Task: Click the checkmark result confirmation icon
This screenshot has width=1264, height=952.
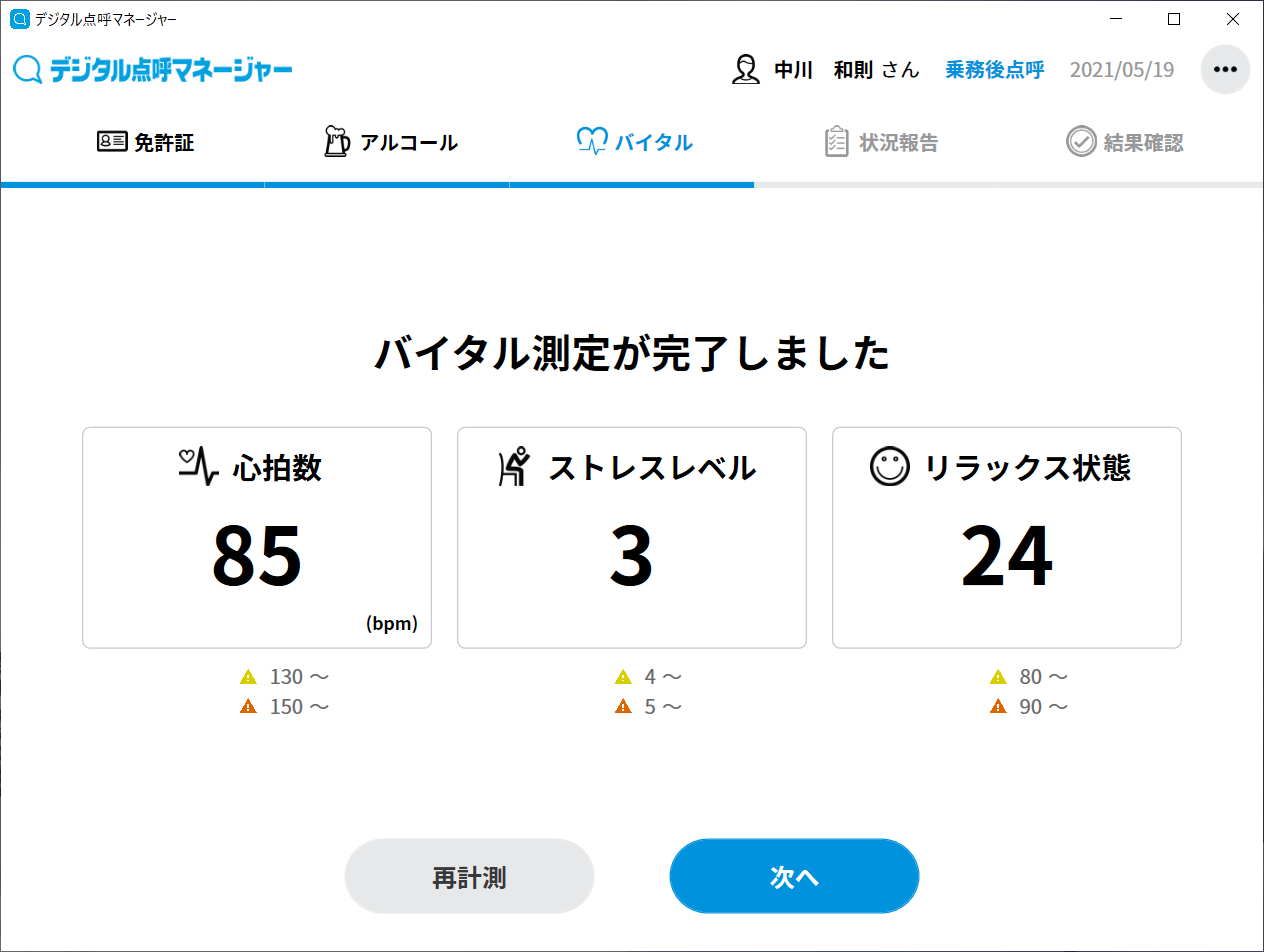Action: [x=1081, y=142]
